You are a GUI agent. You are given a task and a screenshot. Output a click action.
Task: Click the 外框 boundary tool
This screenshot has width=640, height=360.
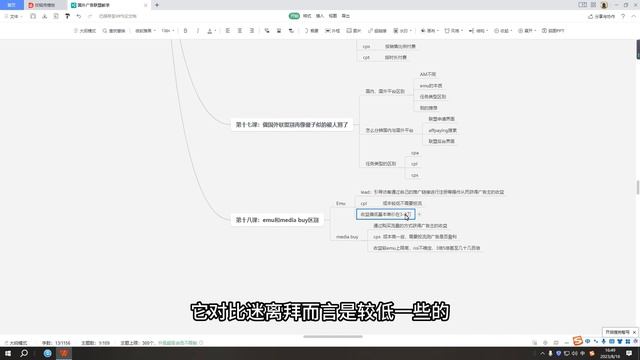coord(333,31)
